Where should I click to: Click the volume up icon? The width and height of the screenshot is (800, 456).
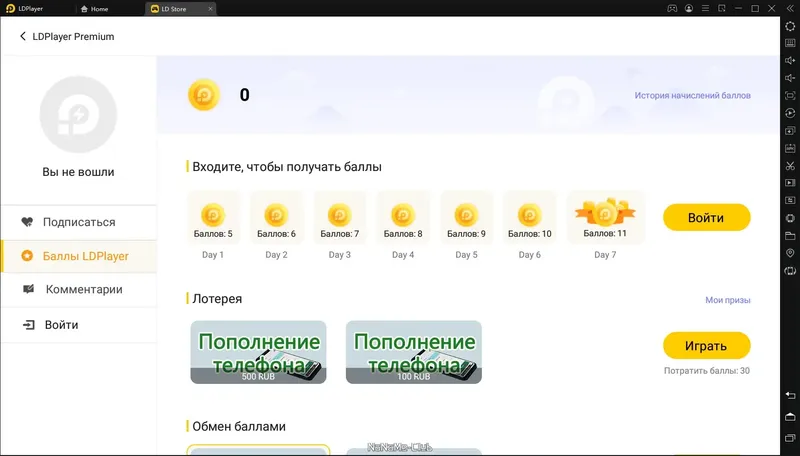click(790, 61)
